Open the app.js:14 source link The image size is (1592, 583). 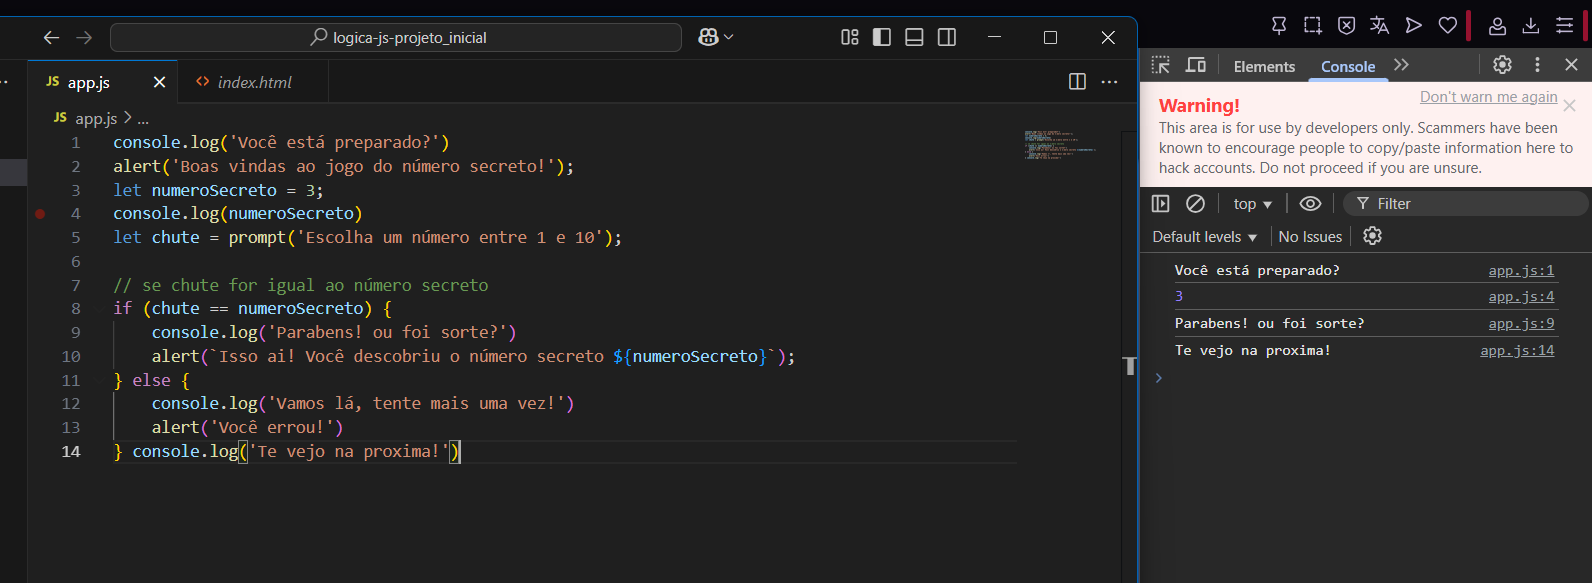pos(1517,350)
